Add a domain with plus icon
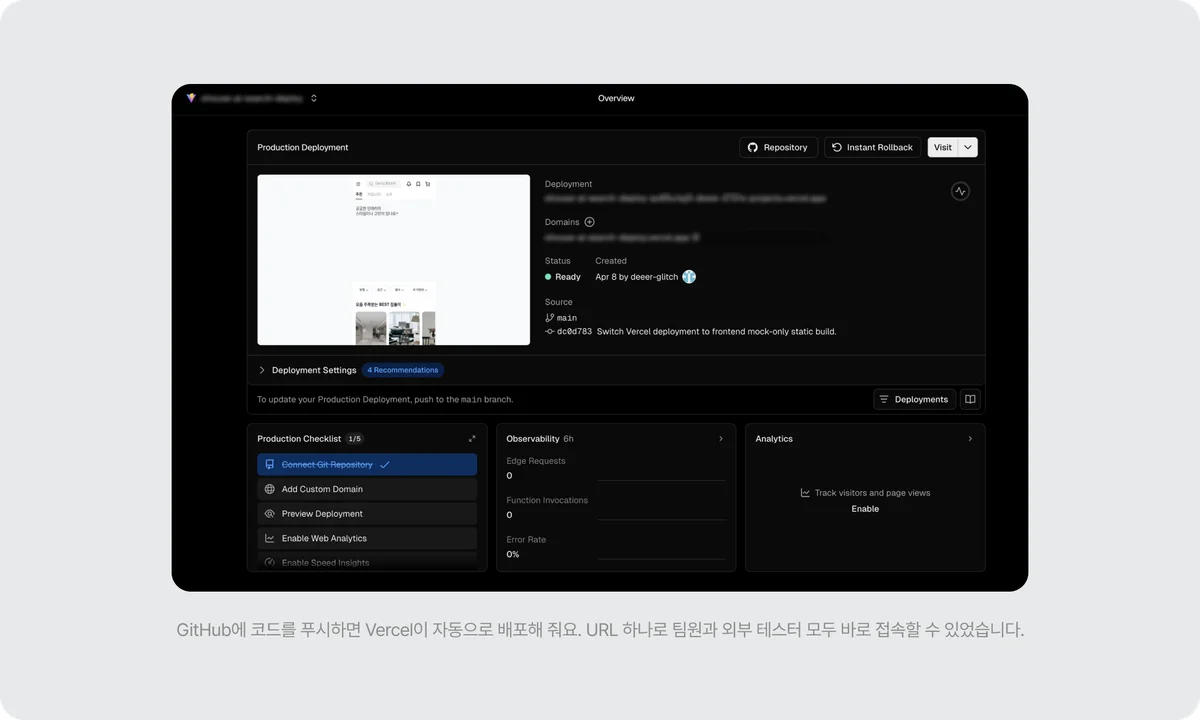This screenshot has width=1200, height=720. 589,222
